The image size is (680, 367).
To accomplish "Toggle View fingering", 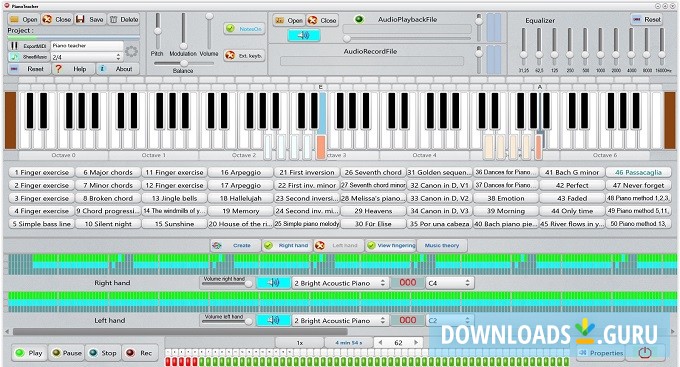I will pos(391,246).
